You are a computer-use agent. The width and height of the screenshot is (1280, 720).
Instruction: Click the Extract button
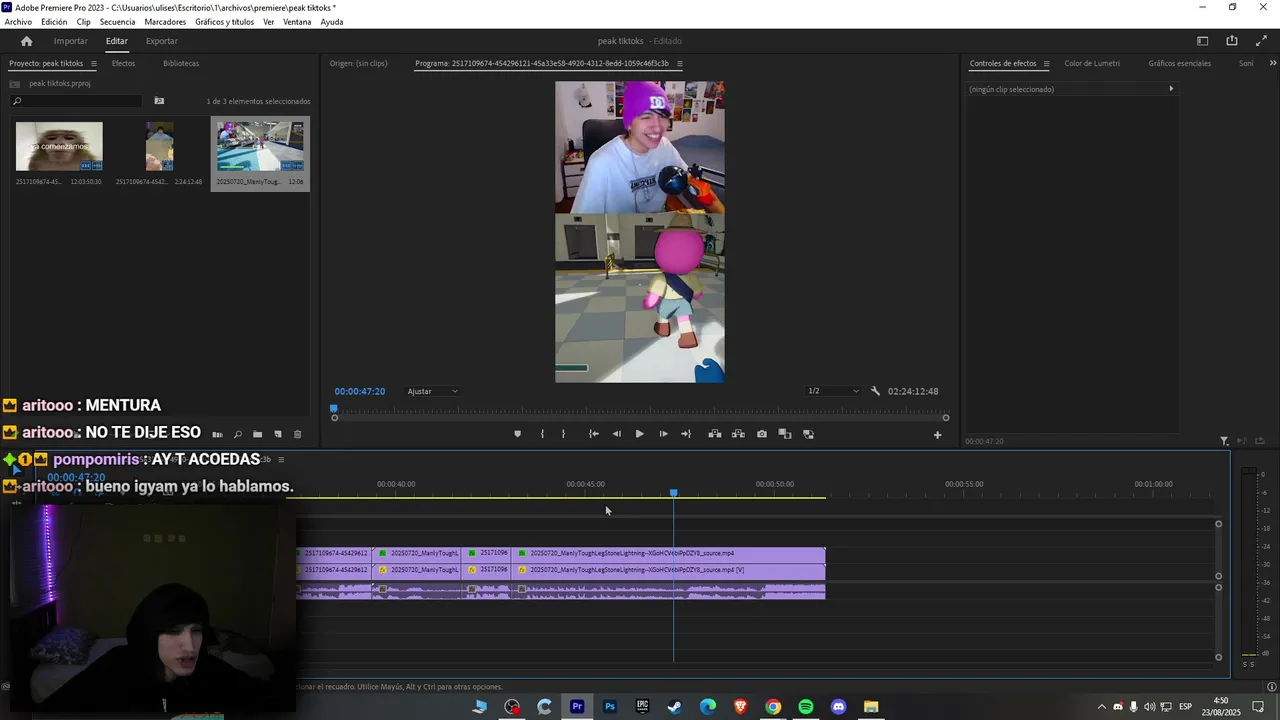pos(738,434)
